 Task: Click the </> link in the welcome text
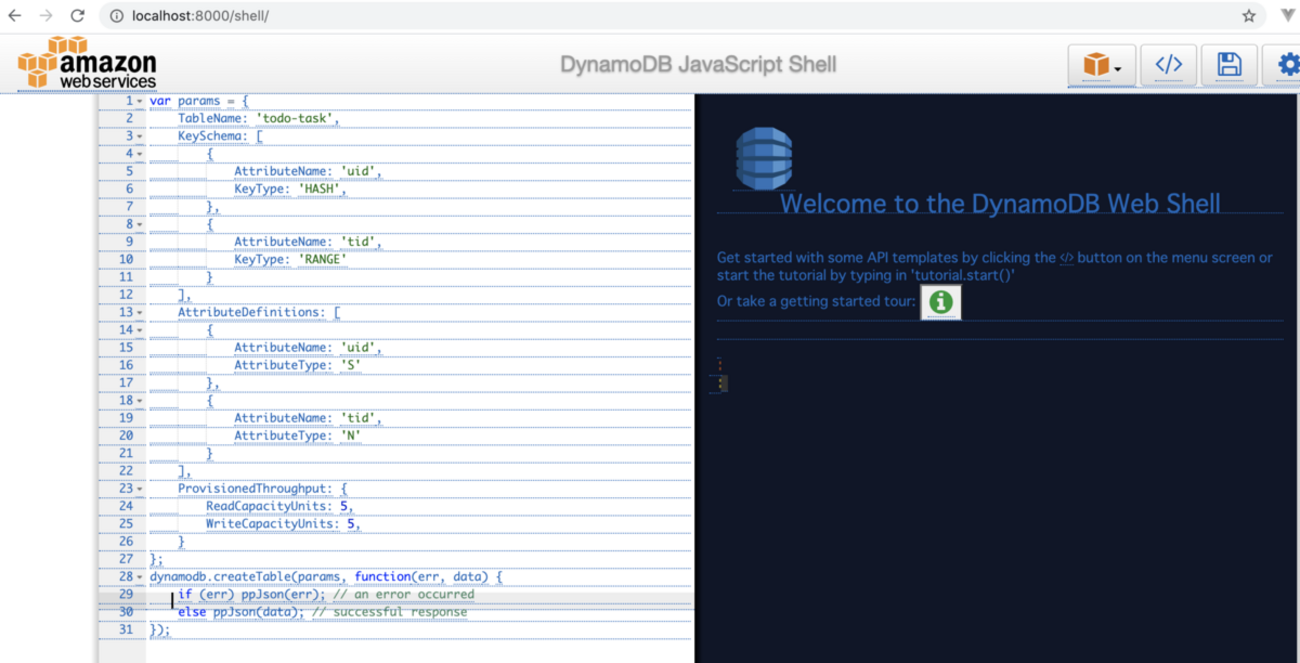click(1066, 258)
